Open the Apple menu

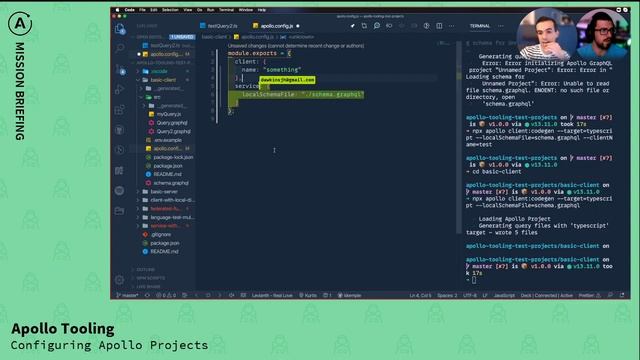click(x=118, y=10)
